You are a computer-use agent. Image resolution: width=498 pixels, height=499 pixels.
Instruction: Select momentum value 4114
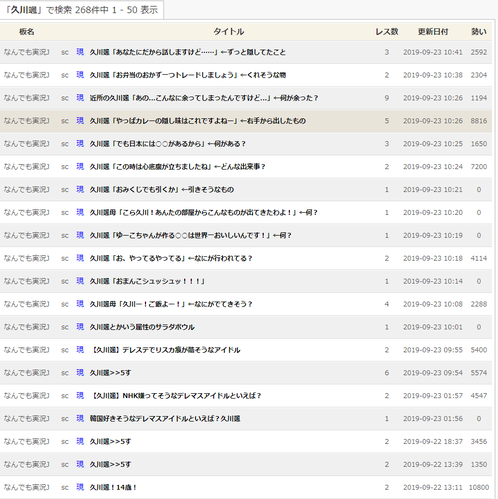479,258
